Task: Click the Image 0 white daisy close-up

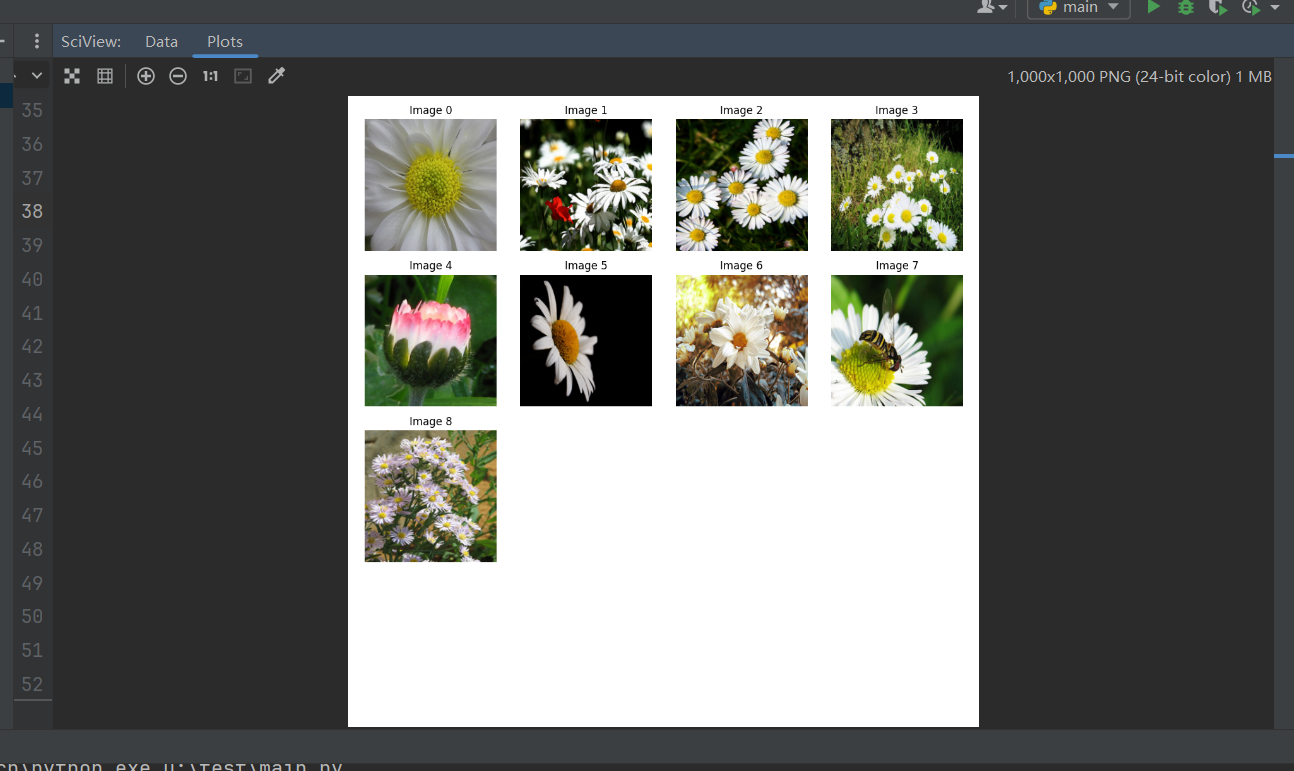Action: [431, 185]
